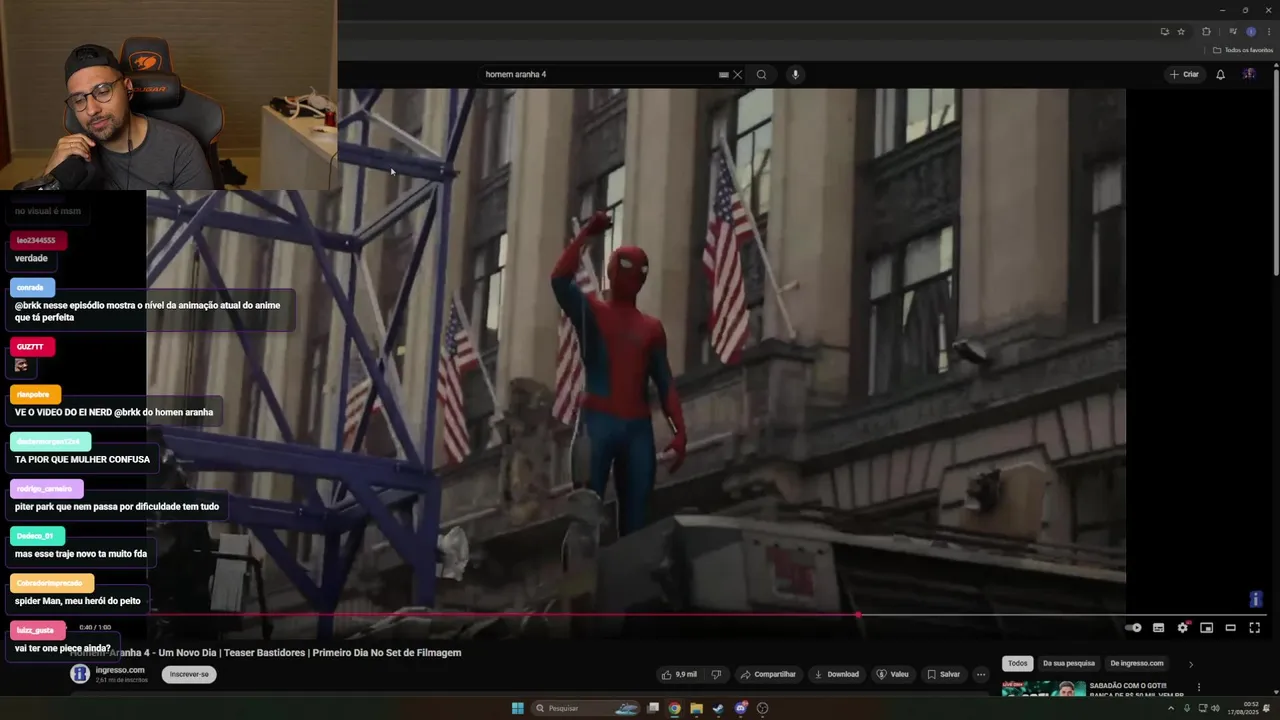Open OBS Studio from the taskbar
The width and height of the screenshot is (1280, 720).
click(x=763, y=708)
